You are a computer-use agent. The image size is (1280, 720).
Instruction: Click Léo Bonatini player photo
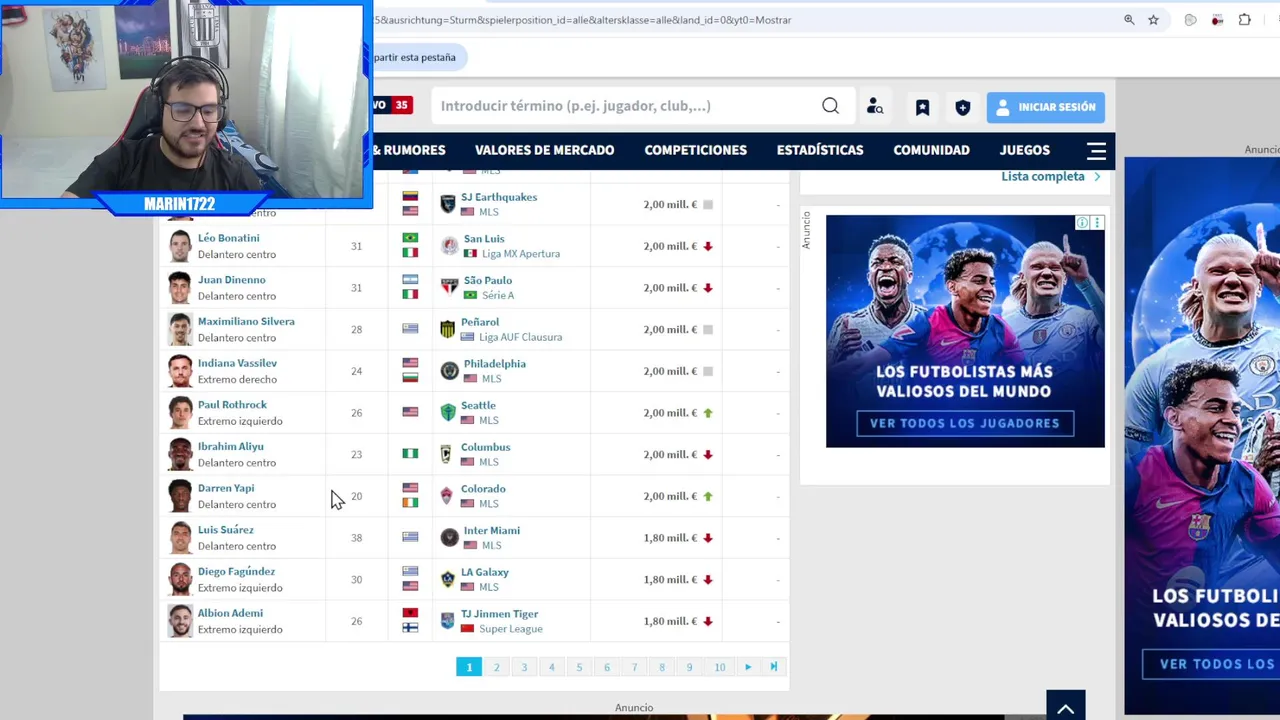(180, 246)
